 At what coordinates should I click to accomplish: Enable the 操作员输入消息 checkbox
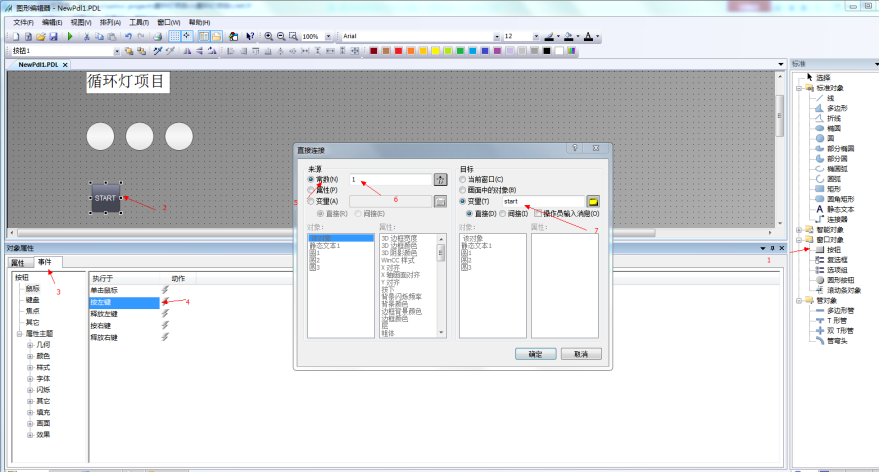540,213
